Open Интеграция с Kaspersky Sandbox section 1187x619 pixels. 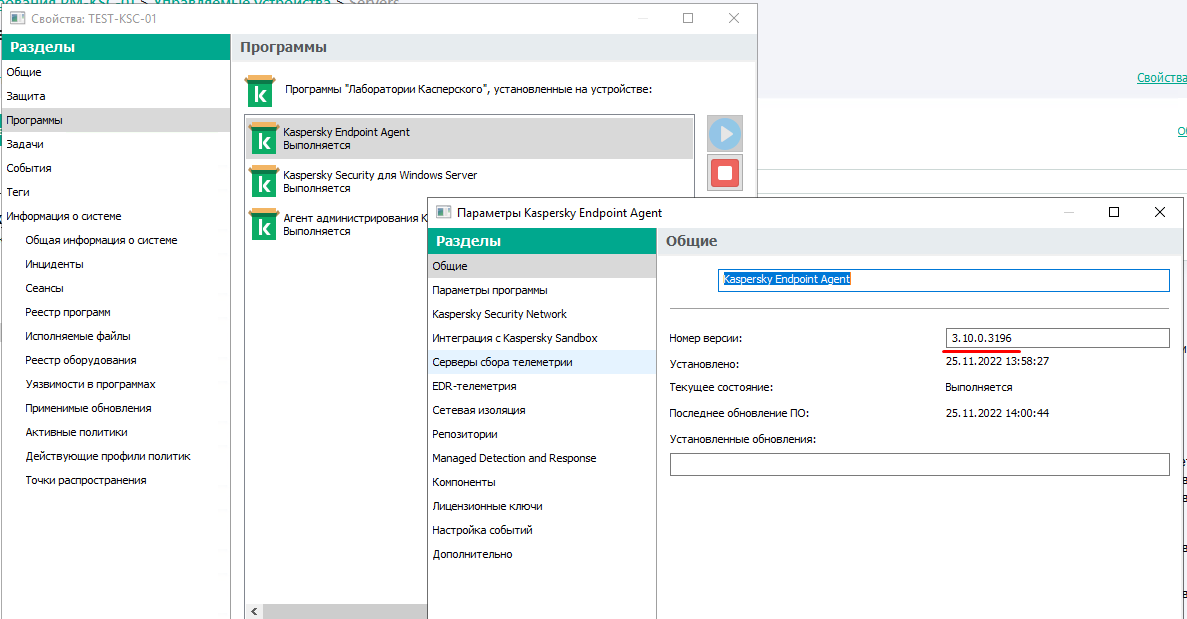pos(542,338)
